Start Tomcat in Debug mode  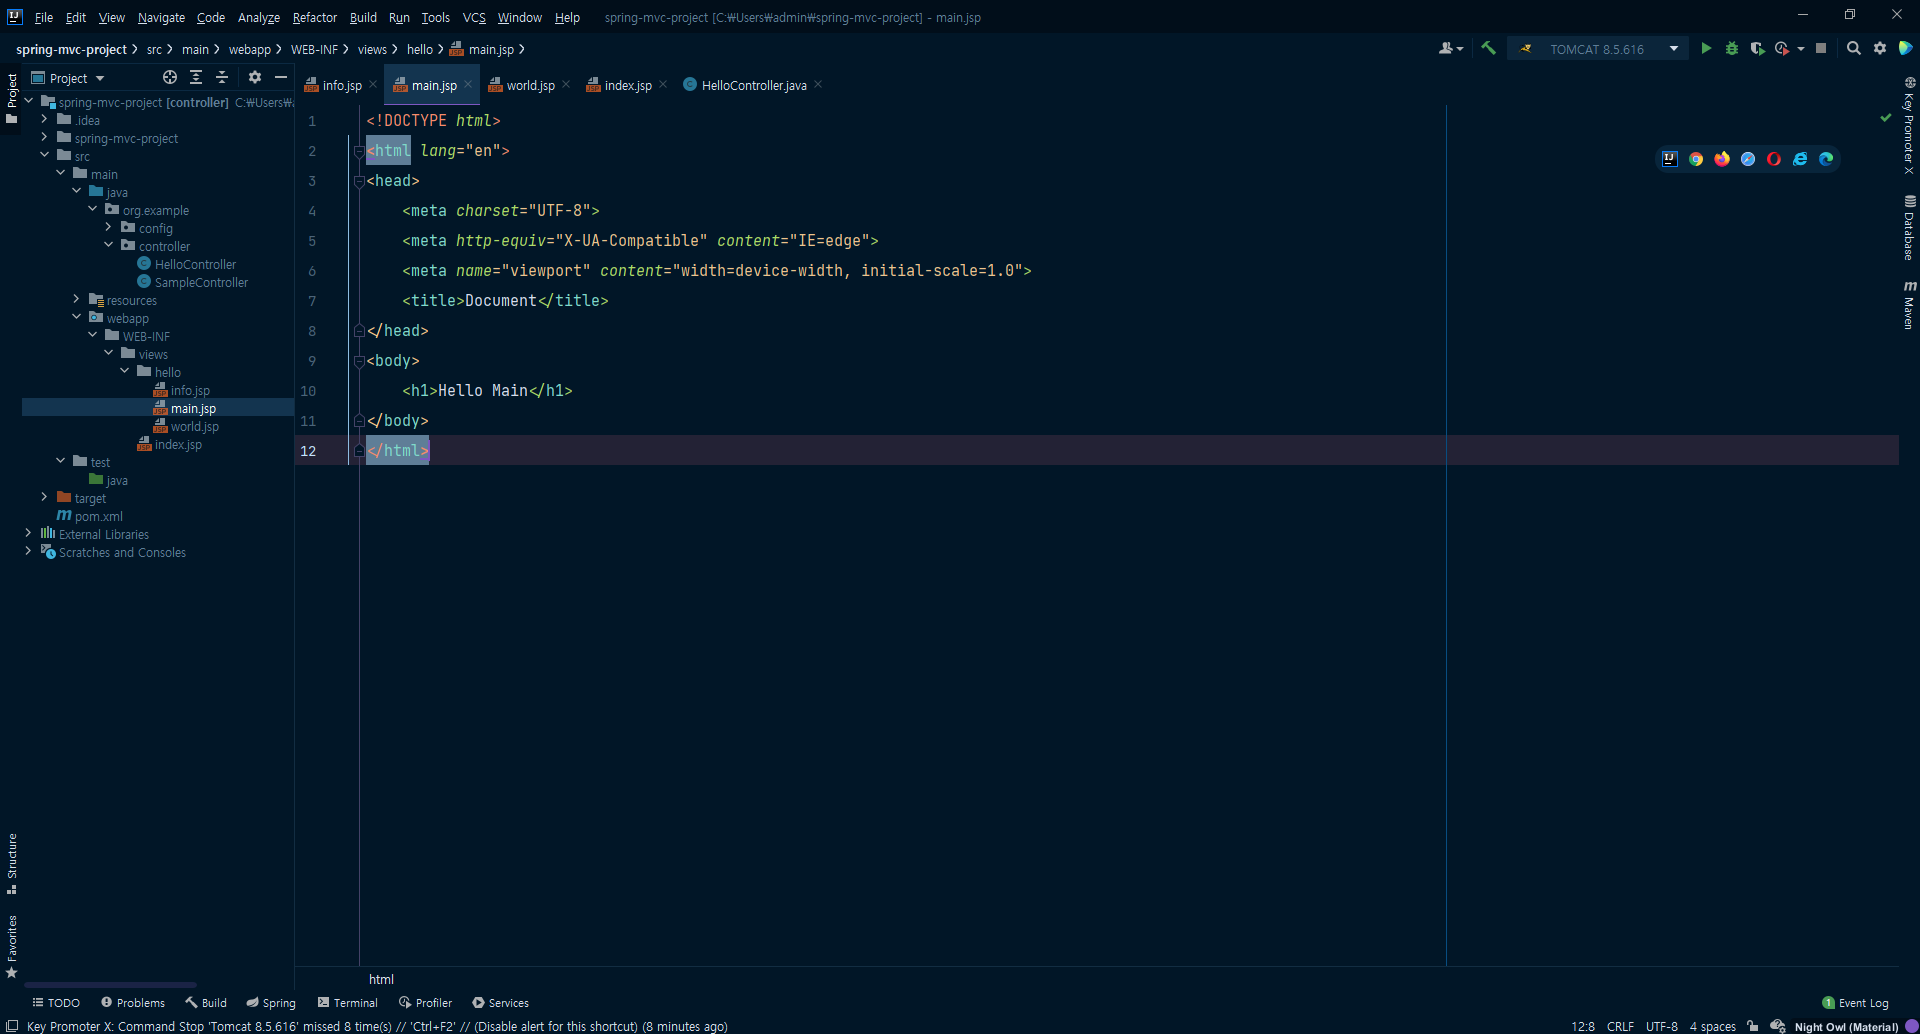point(1733,48)
